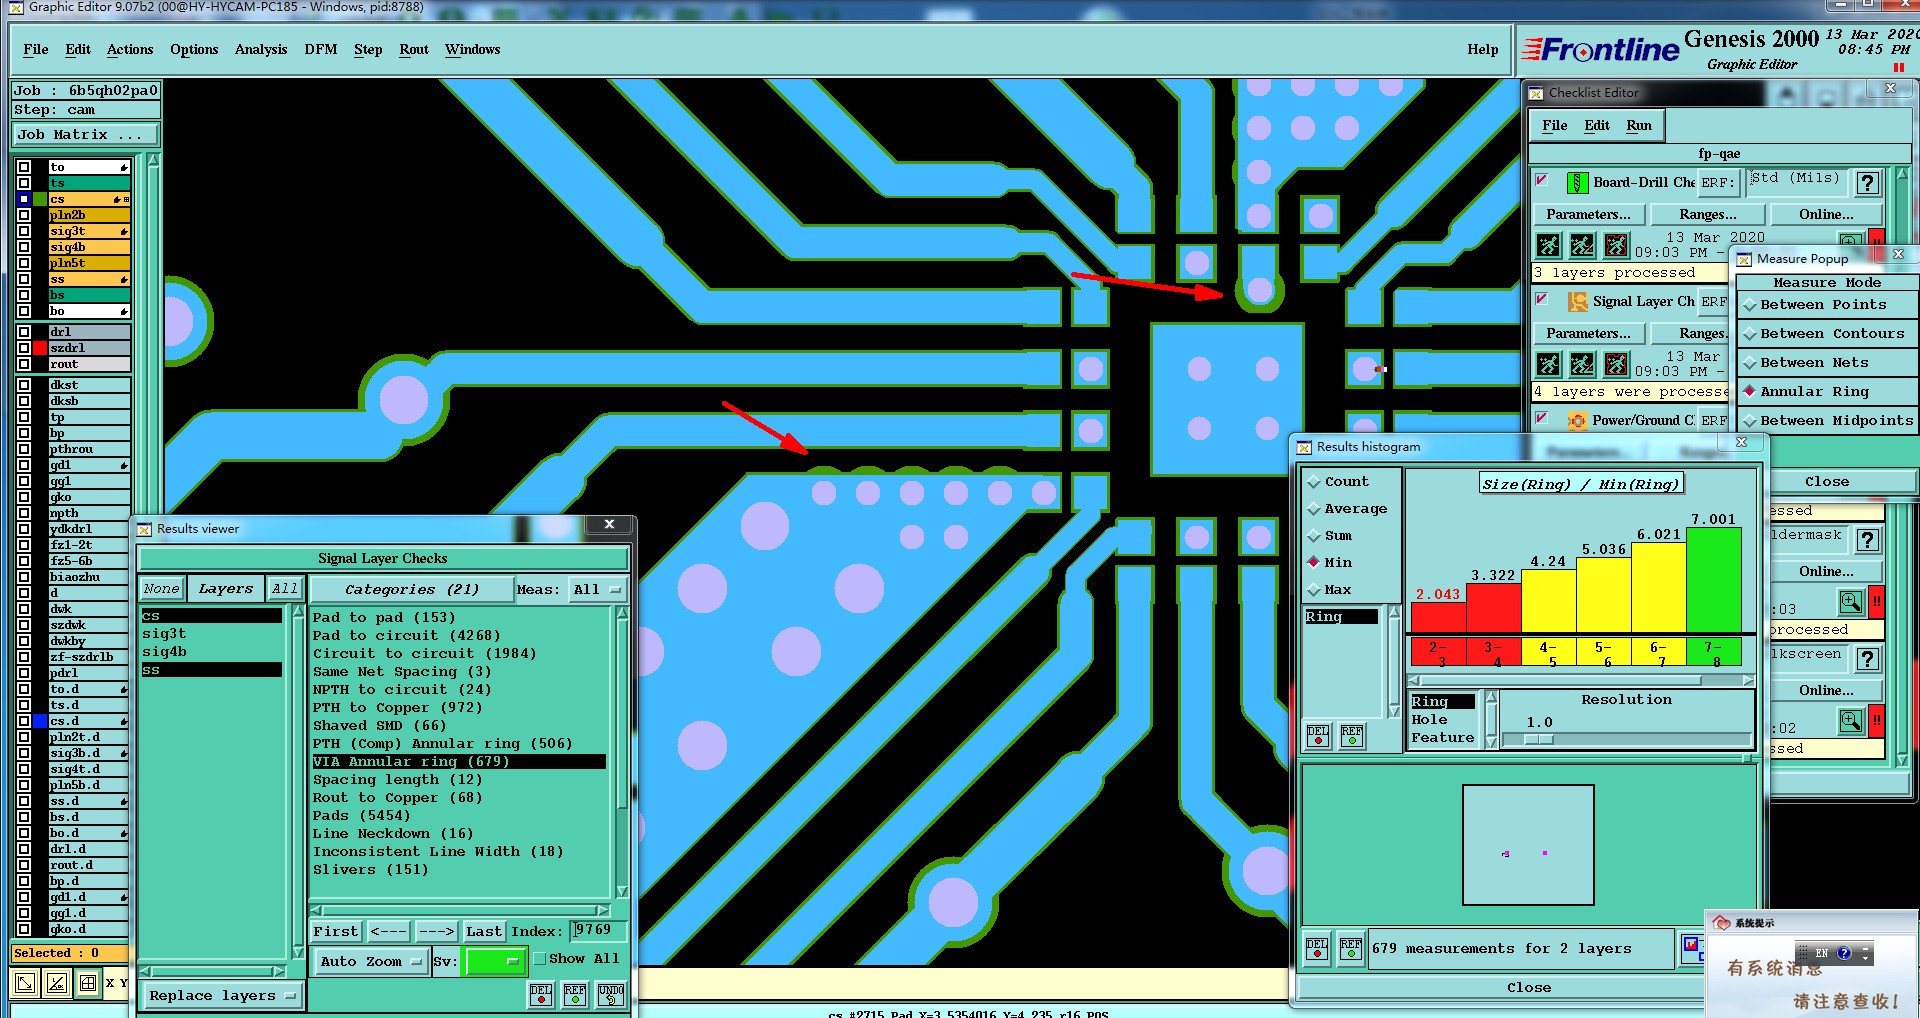The image size is (1920, 1018).
Task: Select Max option in Results histogram
Action: coord(1330,590)
